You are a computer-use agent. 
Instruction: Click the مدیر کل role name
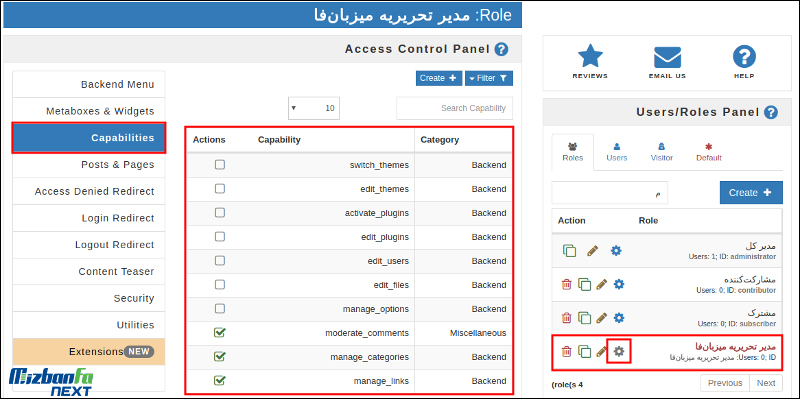point(760,246)
